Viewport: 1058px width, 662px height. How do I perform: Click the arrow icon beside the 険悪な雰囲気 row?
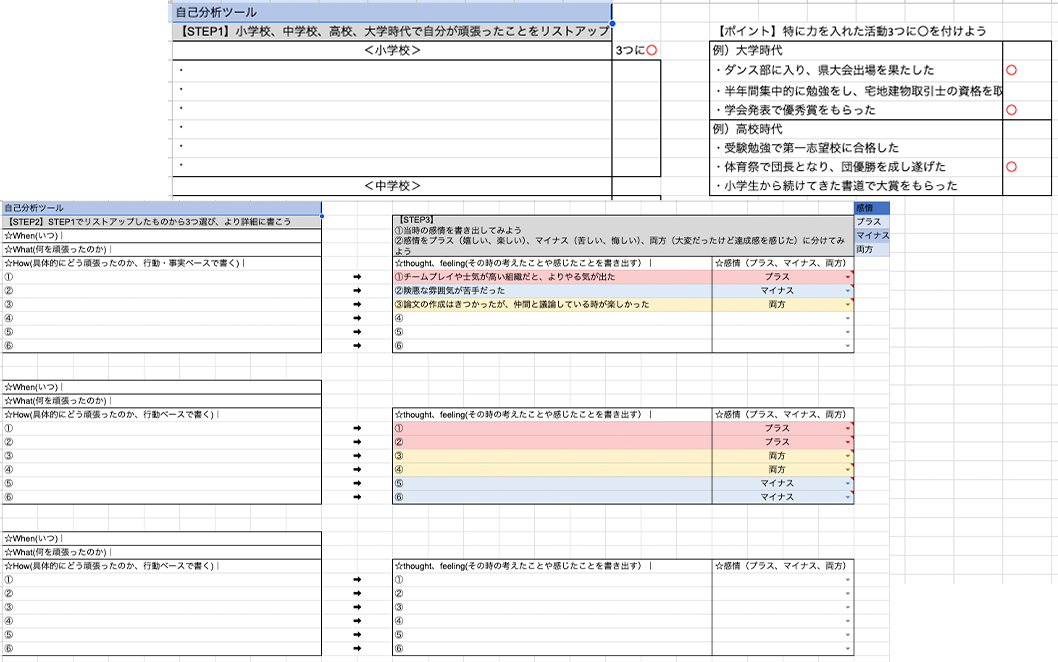357,291
